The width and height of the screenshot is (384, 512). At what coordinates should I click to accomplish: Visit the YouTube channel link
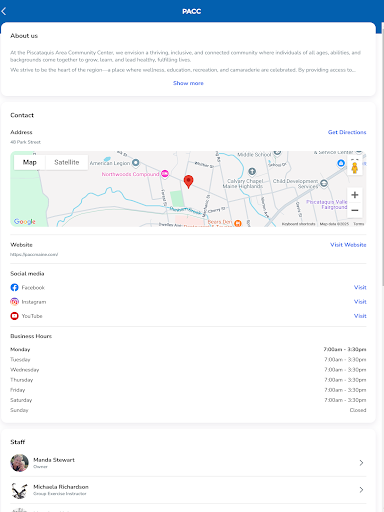click(360, 316)
